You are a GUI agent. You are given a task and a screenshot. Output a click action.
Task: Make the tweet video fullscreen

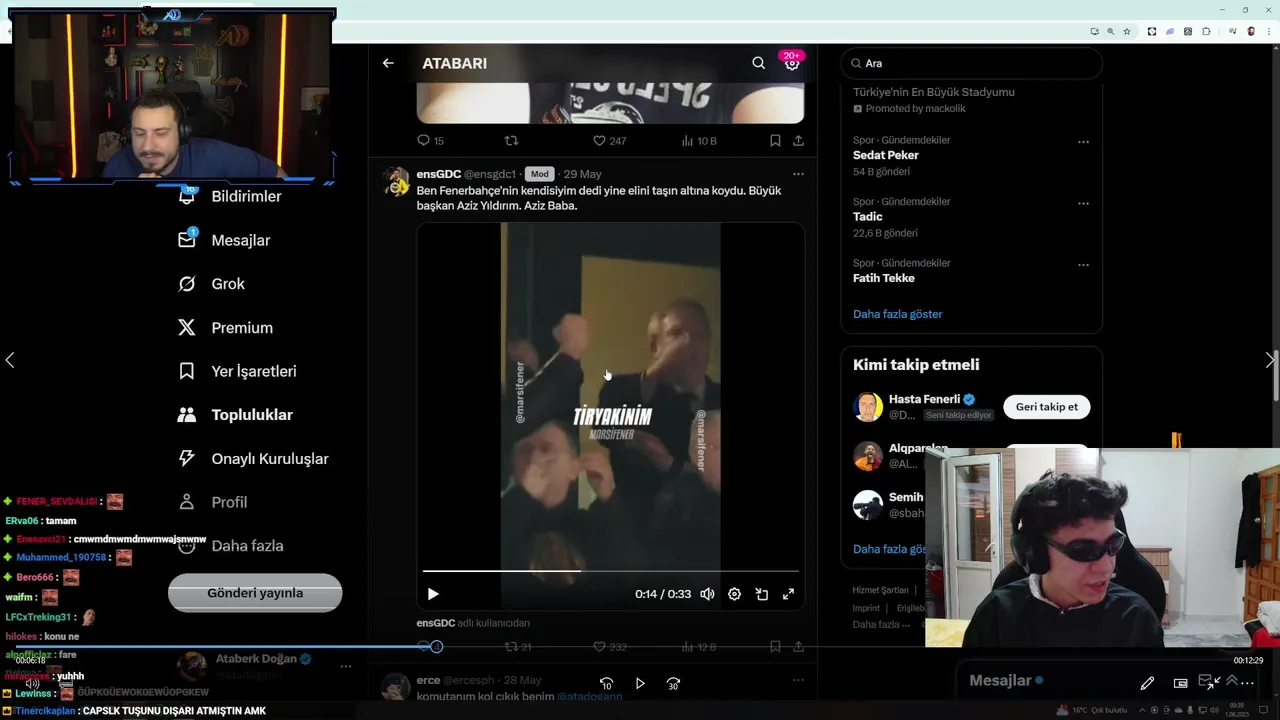point(788,594)
